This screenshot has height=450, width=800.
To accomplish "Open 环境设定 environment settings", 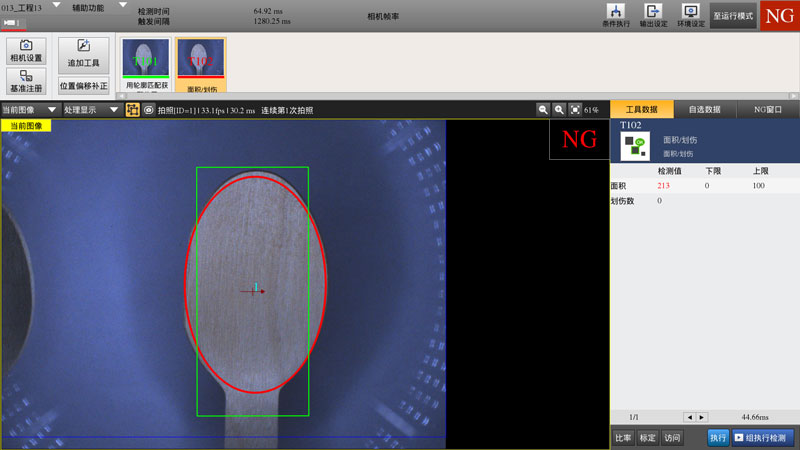I will pos(690,15).
